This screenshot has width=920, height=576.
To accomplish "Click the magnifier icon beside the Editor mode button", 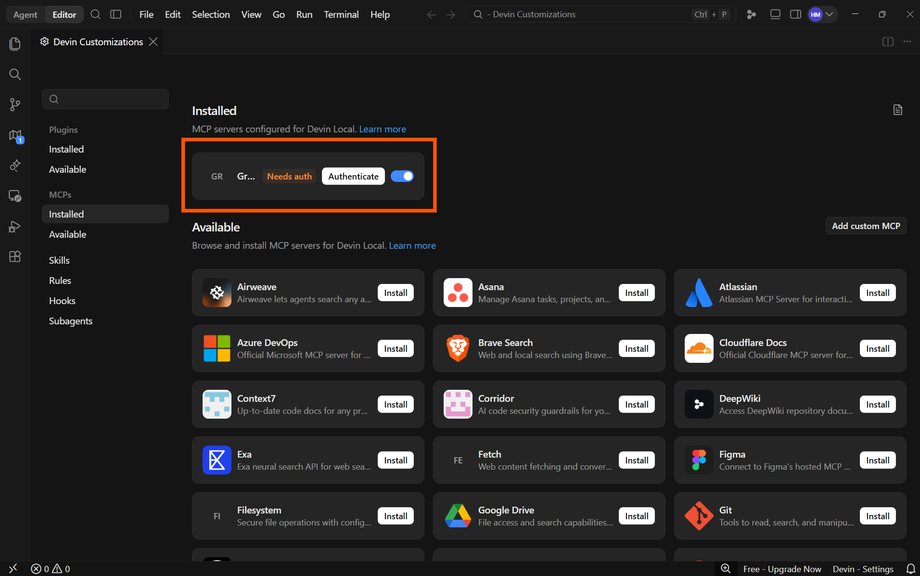I will (x=95, y=14).
